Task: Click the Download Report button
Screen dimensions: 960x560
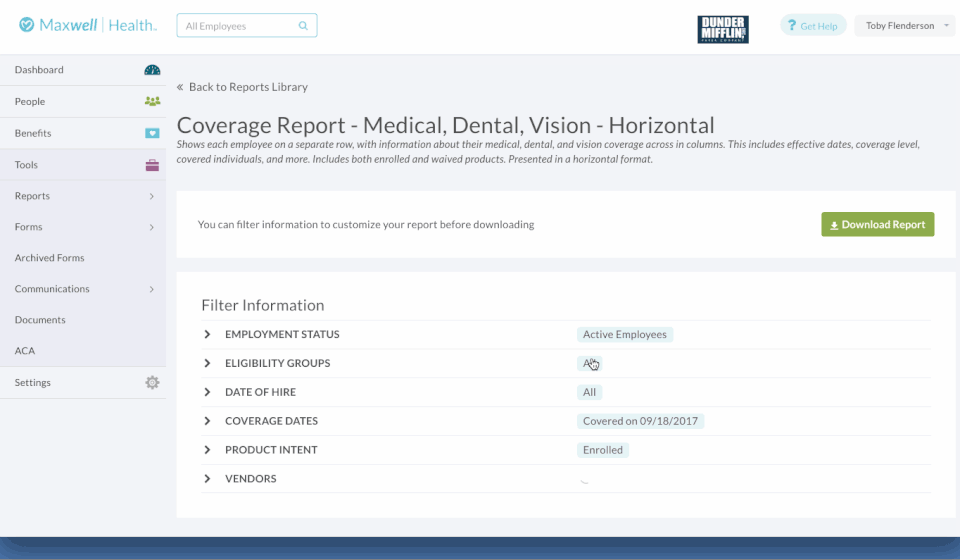Action: pos(877,225)
